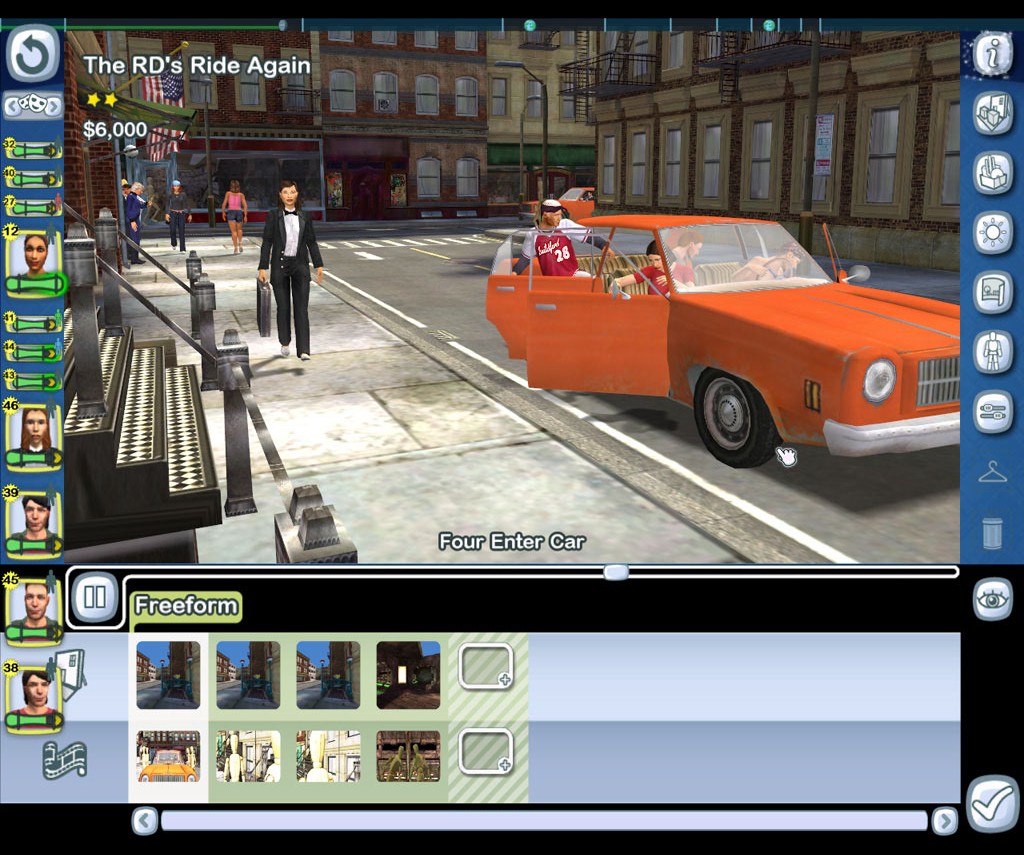Screen dimensions: 1024x855
Task: Open the info panel icon
Action: (x=992, y=54)
